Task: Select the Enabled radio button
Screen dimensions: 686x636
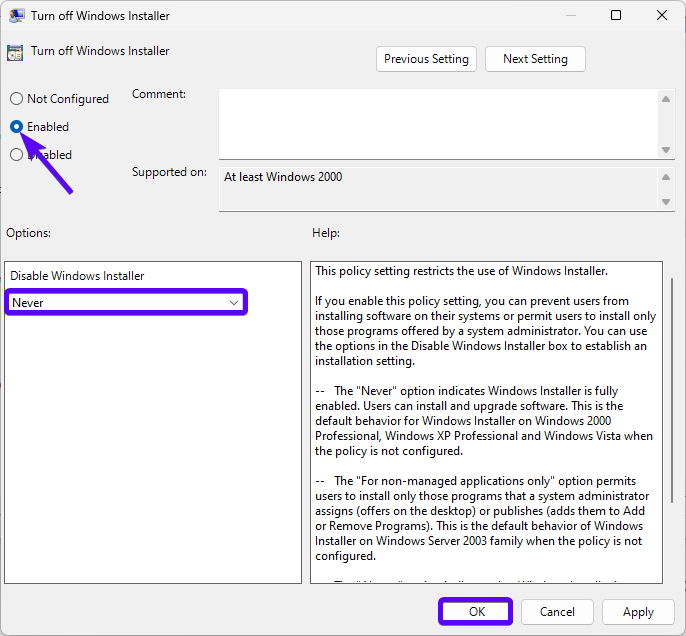Action: (16, 126)
